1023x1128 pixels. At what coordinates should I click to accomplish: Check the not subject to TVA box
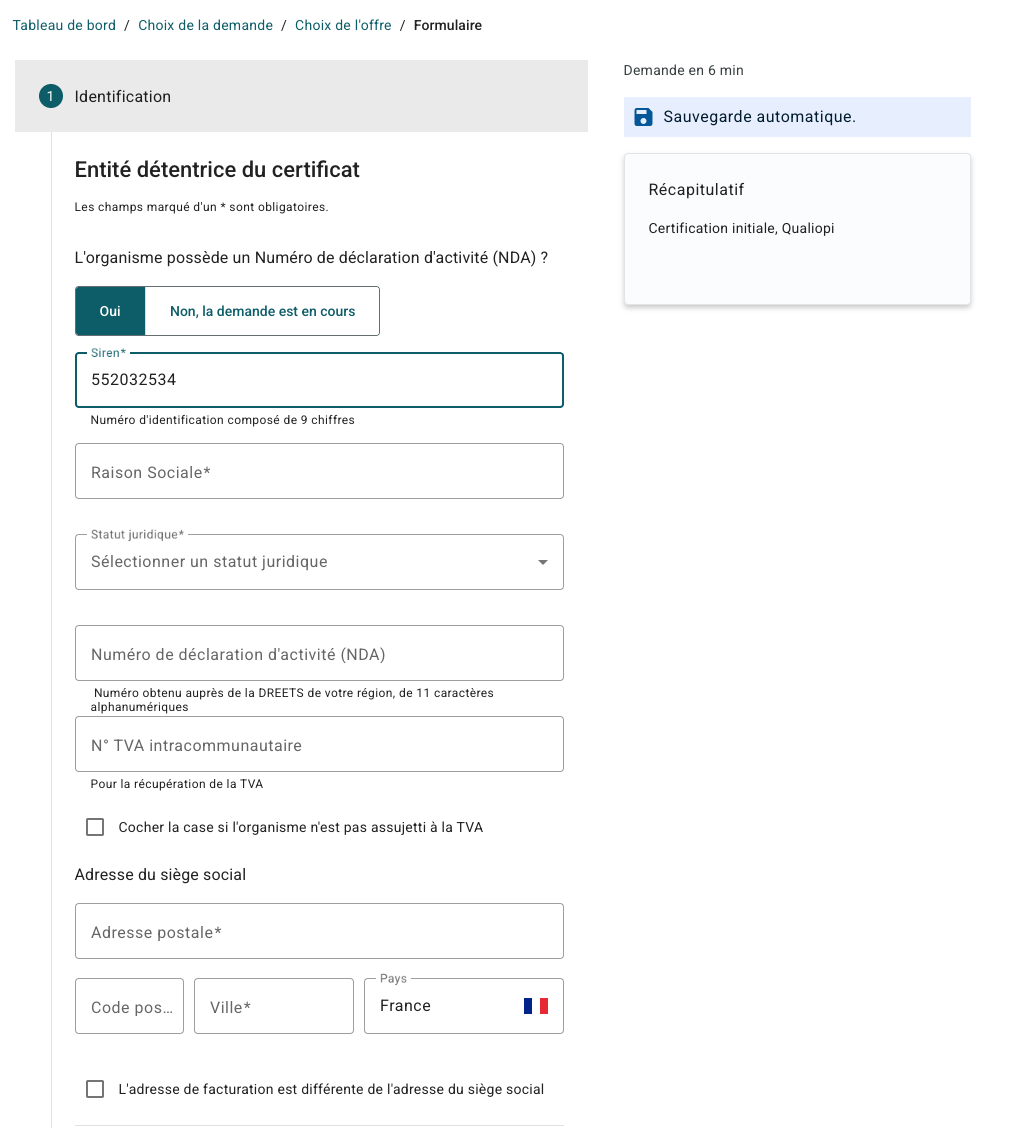[95, 827]
